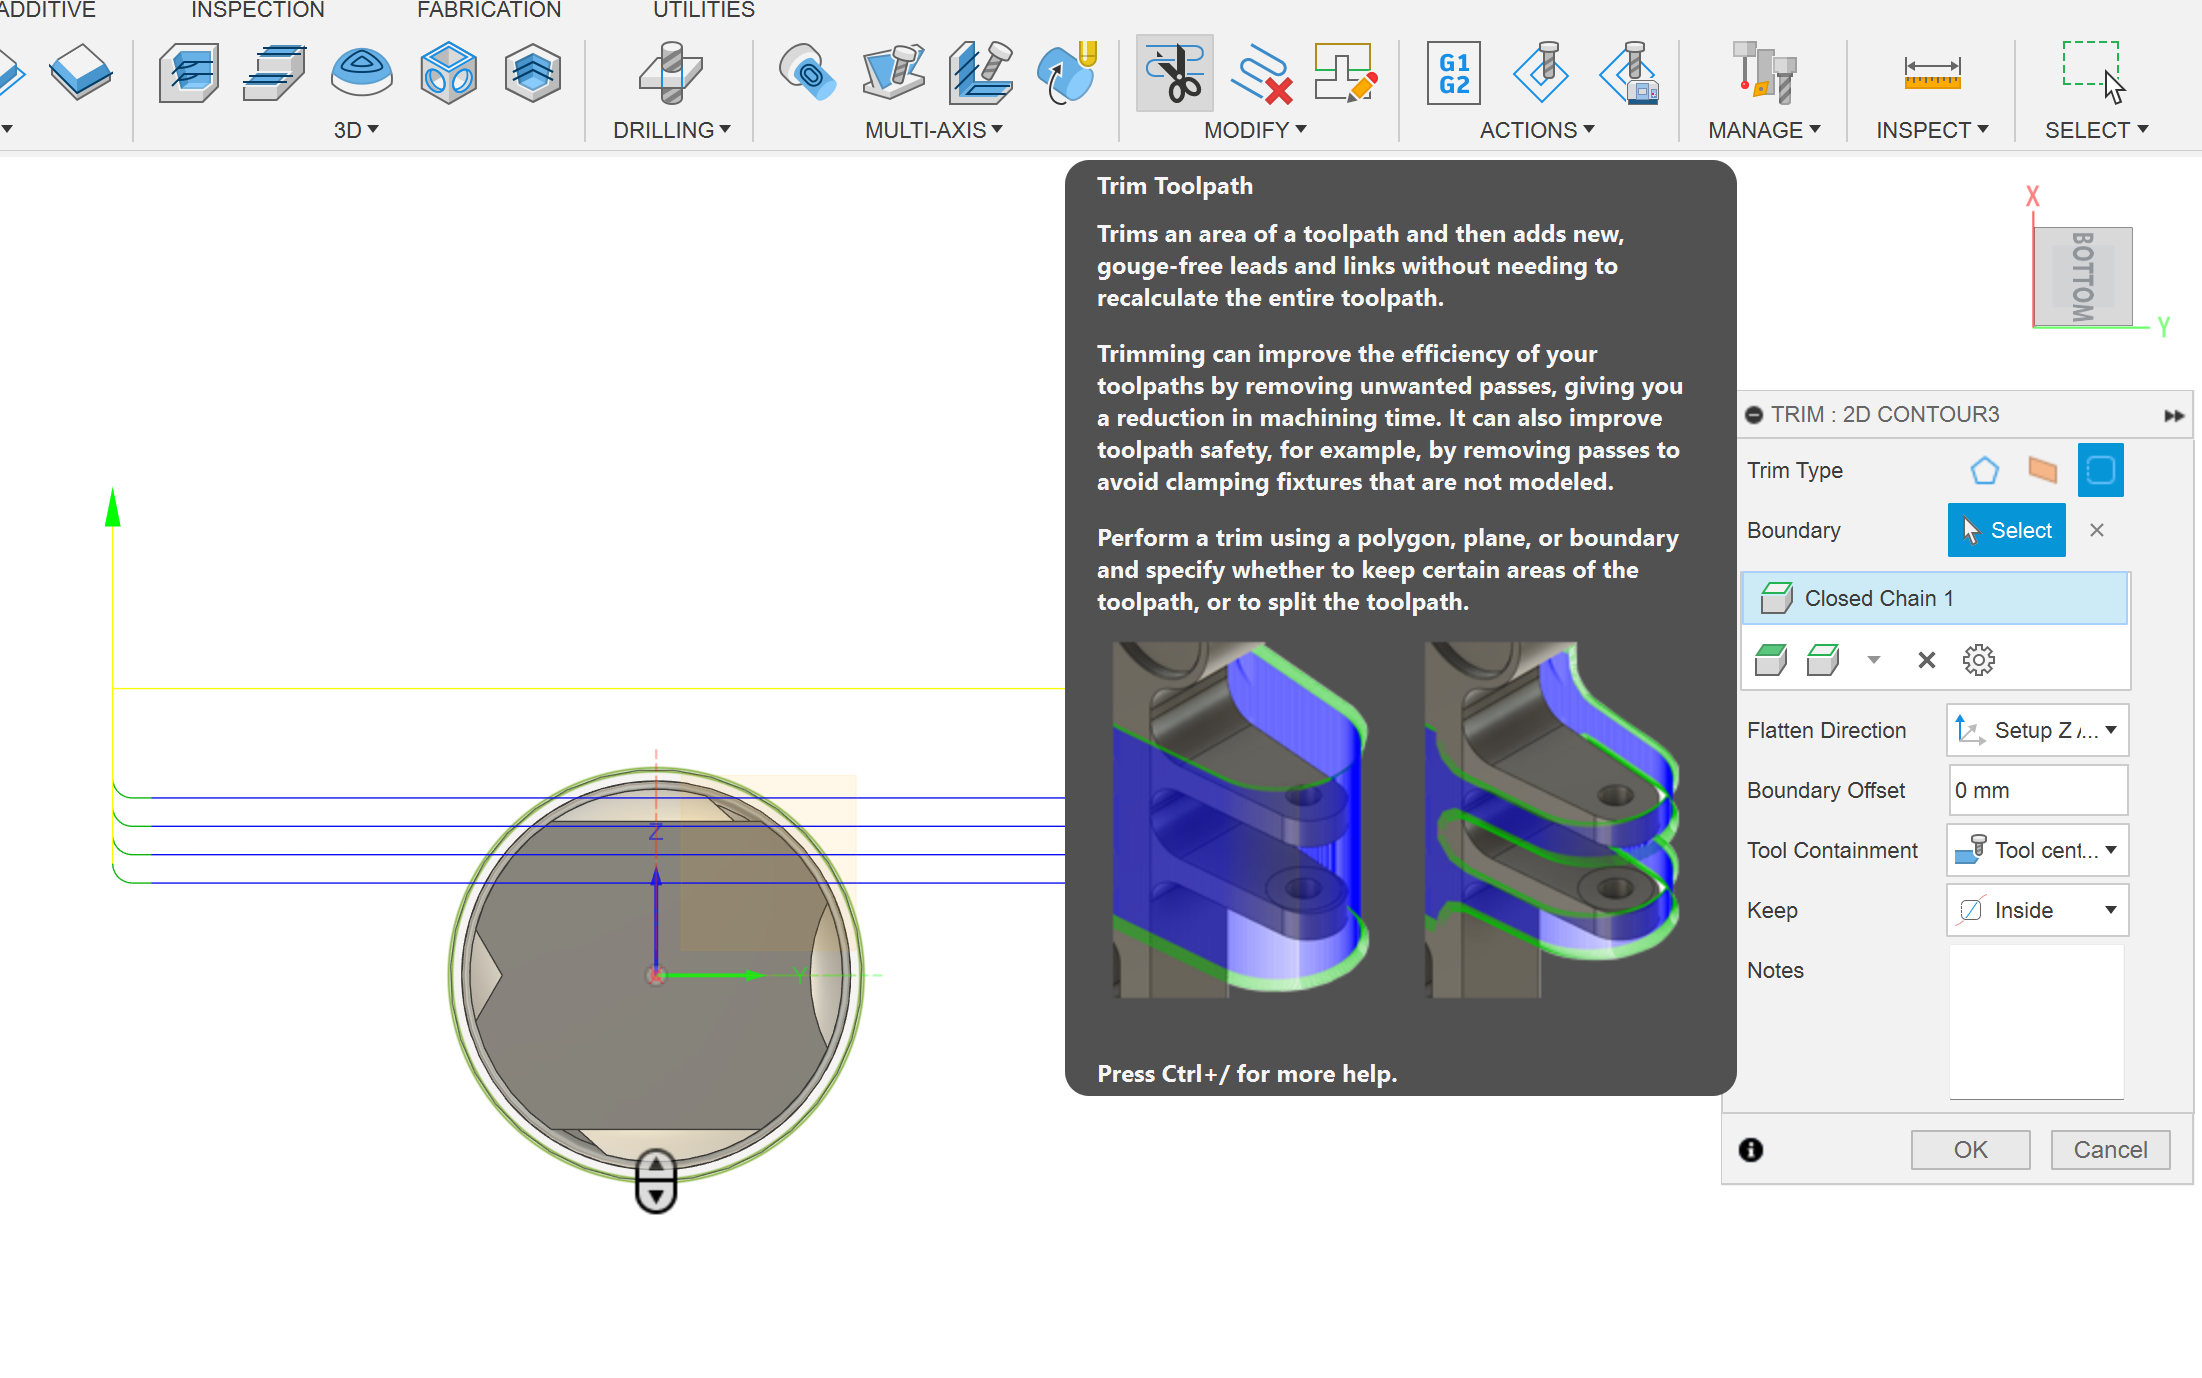Select the Drill tool icon
Image resolution: width=2202 pixels, height=1378 pixels.
pyautogui.click(x=671, y=73)
